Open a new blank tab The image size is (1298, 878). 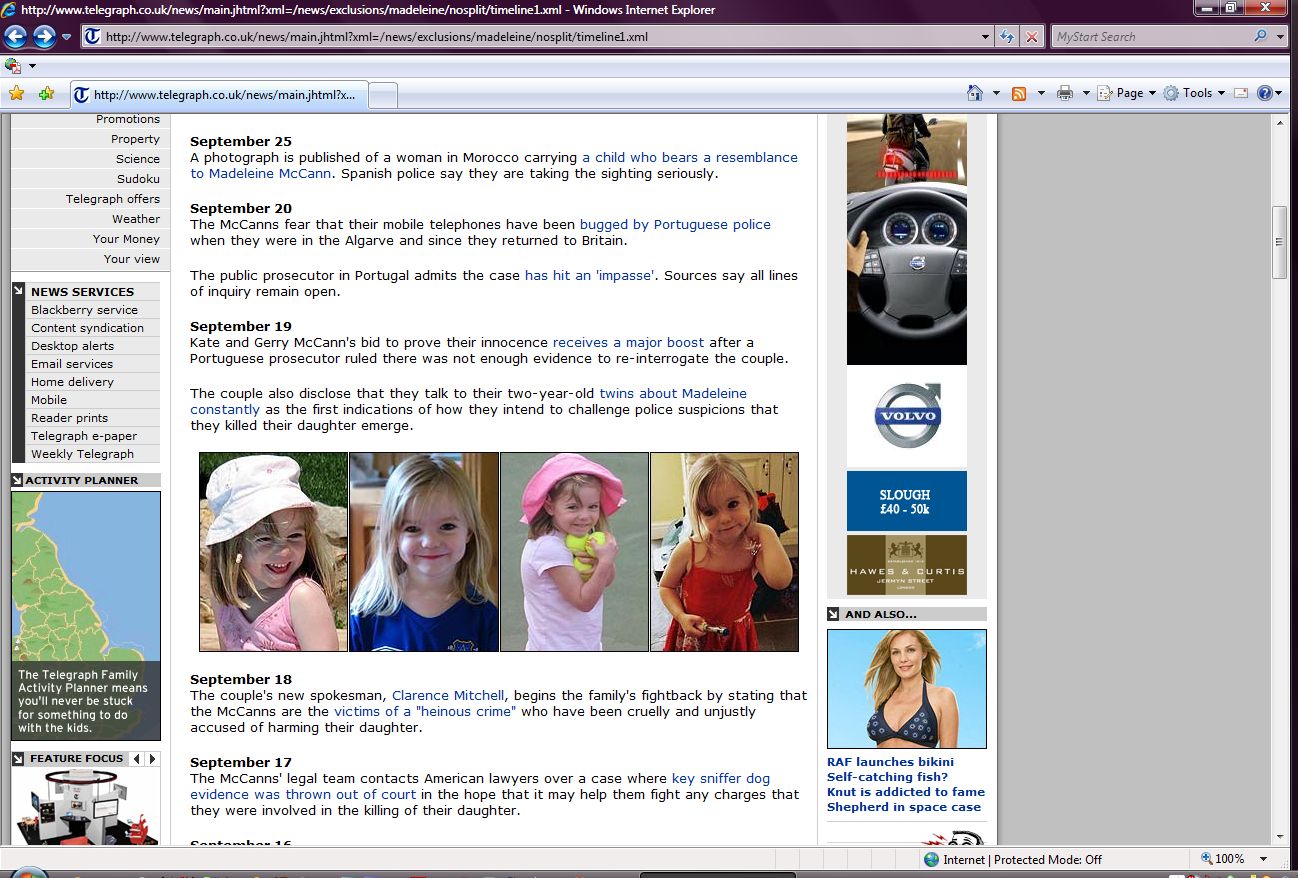coord(384,95)
